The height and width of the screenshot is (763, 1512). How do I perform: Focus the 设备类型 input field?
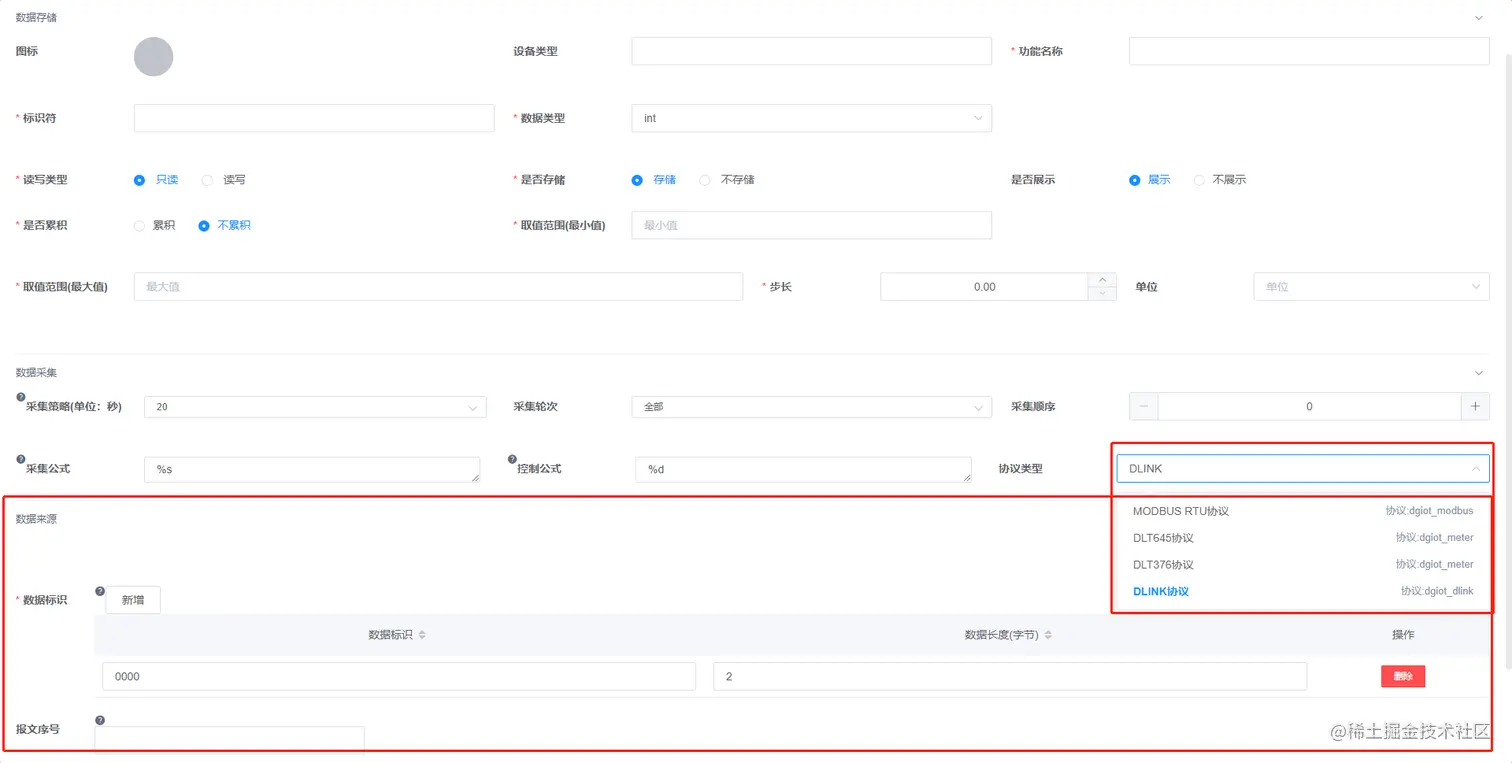click(x=811, y=51)
